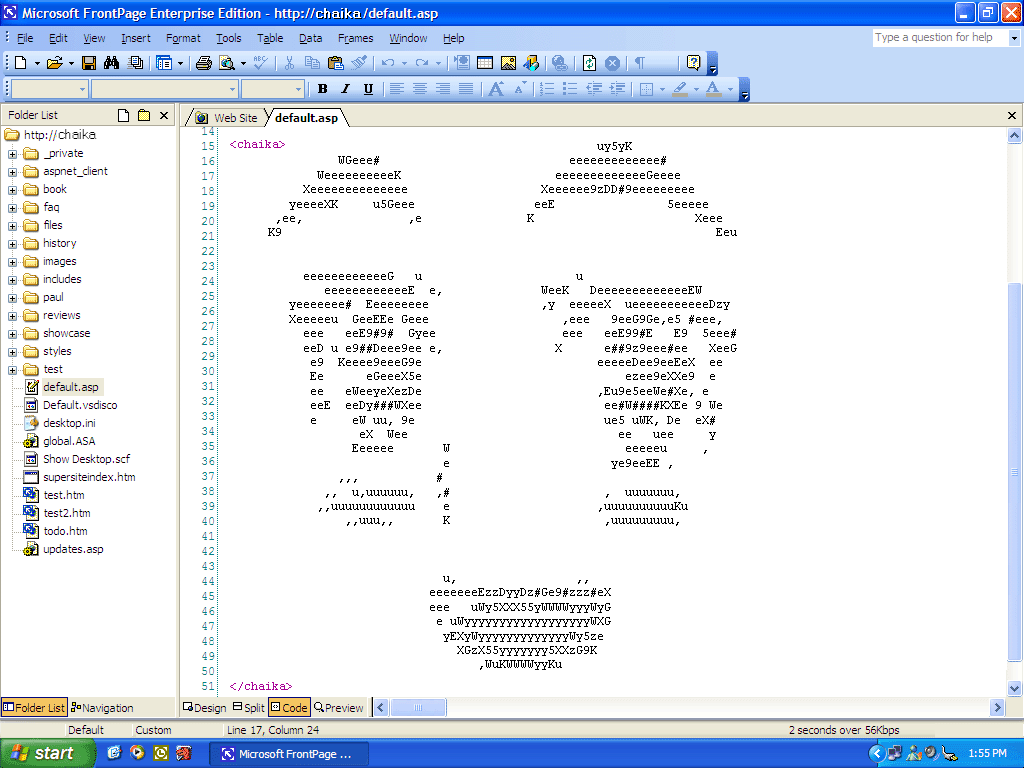Close the Folder List pane
This screenshot has height=768, width=1024.
click(x=164, y=116)
